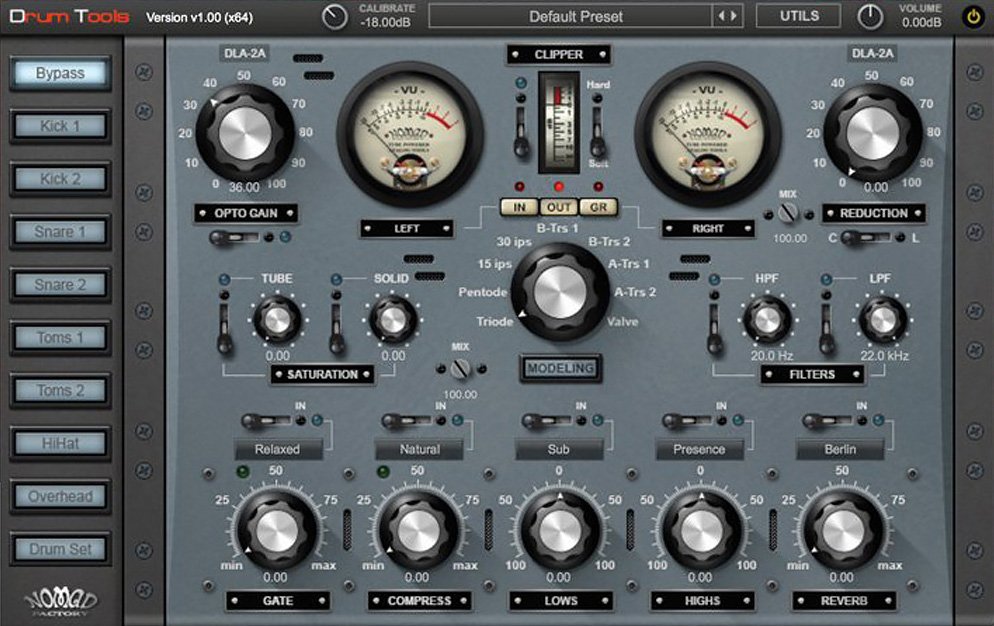Switch to the Snare 1 channel
994x626 pixels.
click(x=58, y=232)
